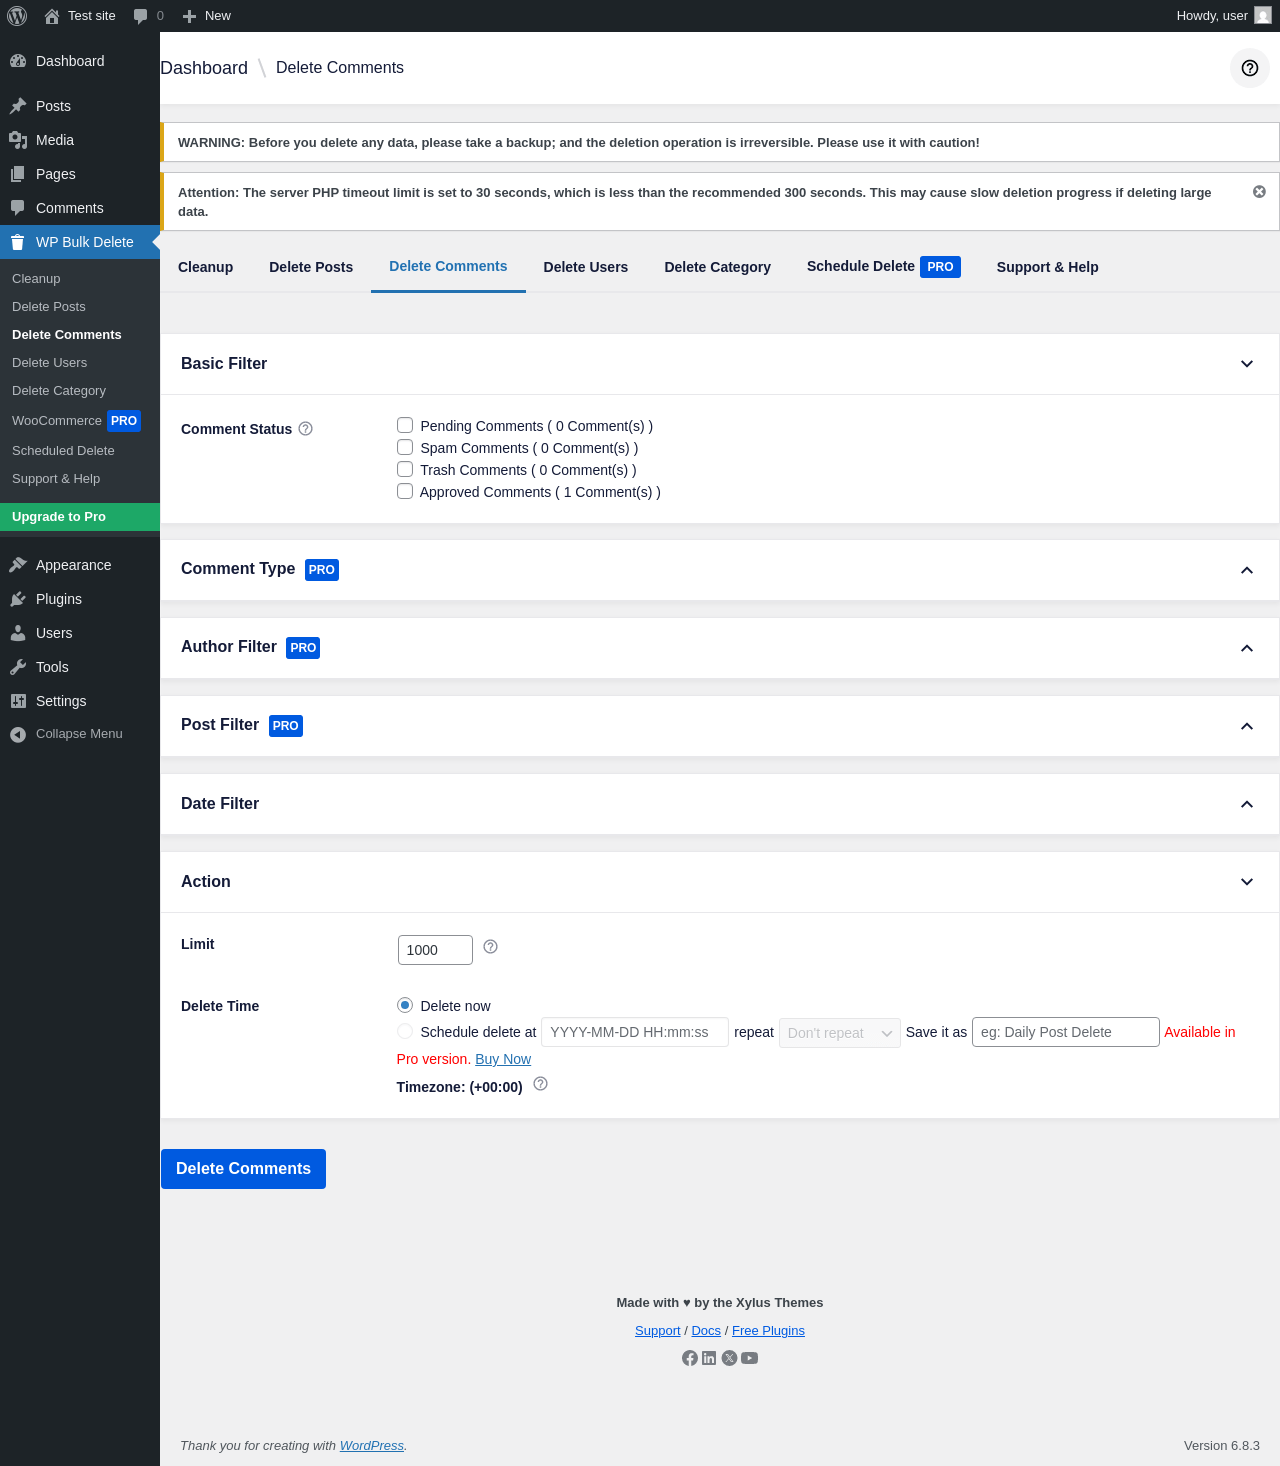Click the Timezone help icon
Viewport: 1280px width, 1466px height.
tap(540, 1084)
